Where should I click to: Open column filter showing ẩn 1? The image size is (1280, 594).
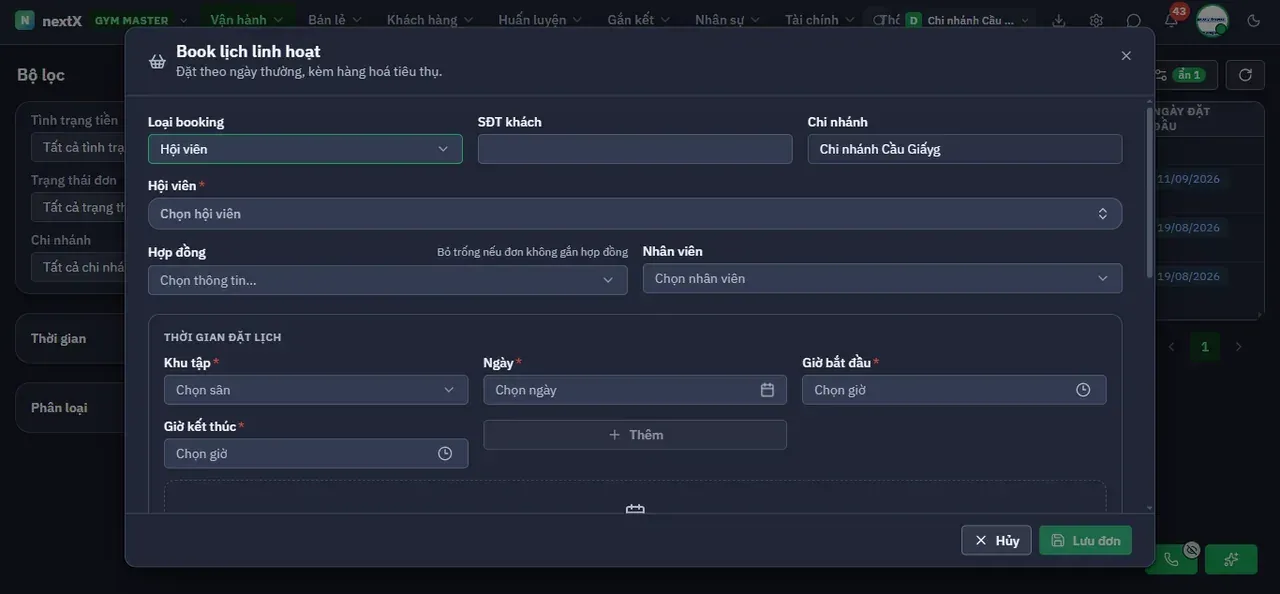point(1185,75)
